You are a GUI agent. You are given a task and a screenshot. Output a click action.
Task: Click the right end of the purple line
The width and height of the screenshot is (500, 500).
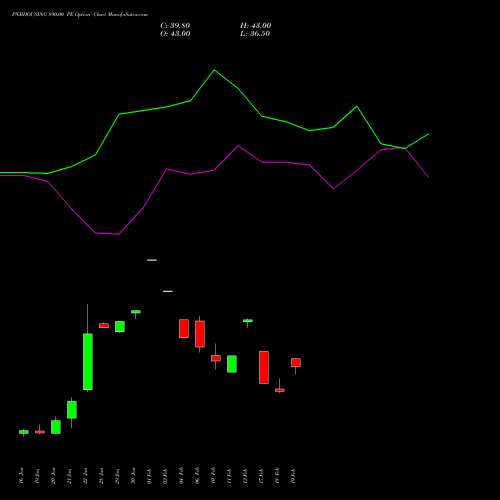click(428, 177)
